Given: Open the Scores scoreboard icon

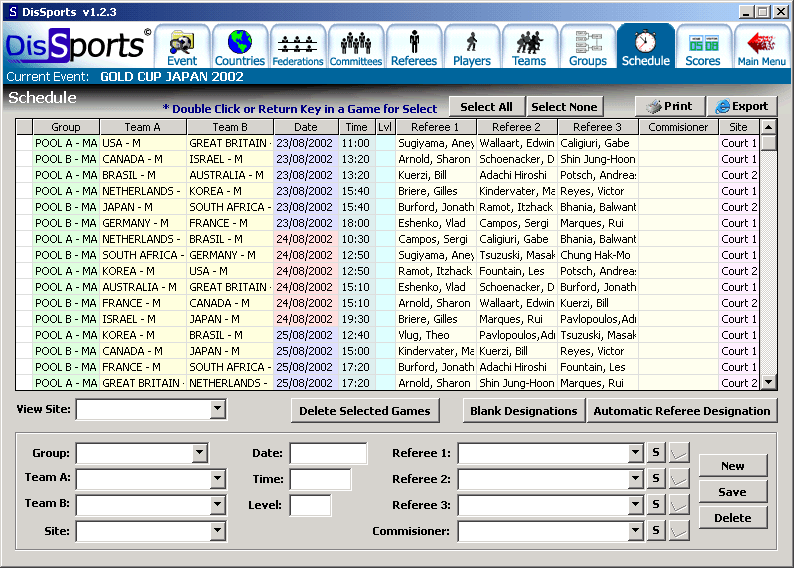Looking at the screenshot, I should tap(703, 47).
